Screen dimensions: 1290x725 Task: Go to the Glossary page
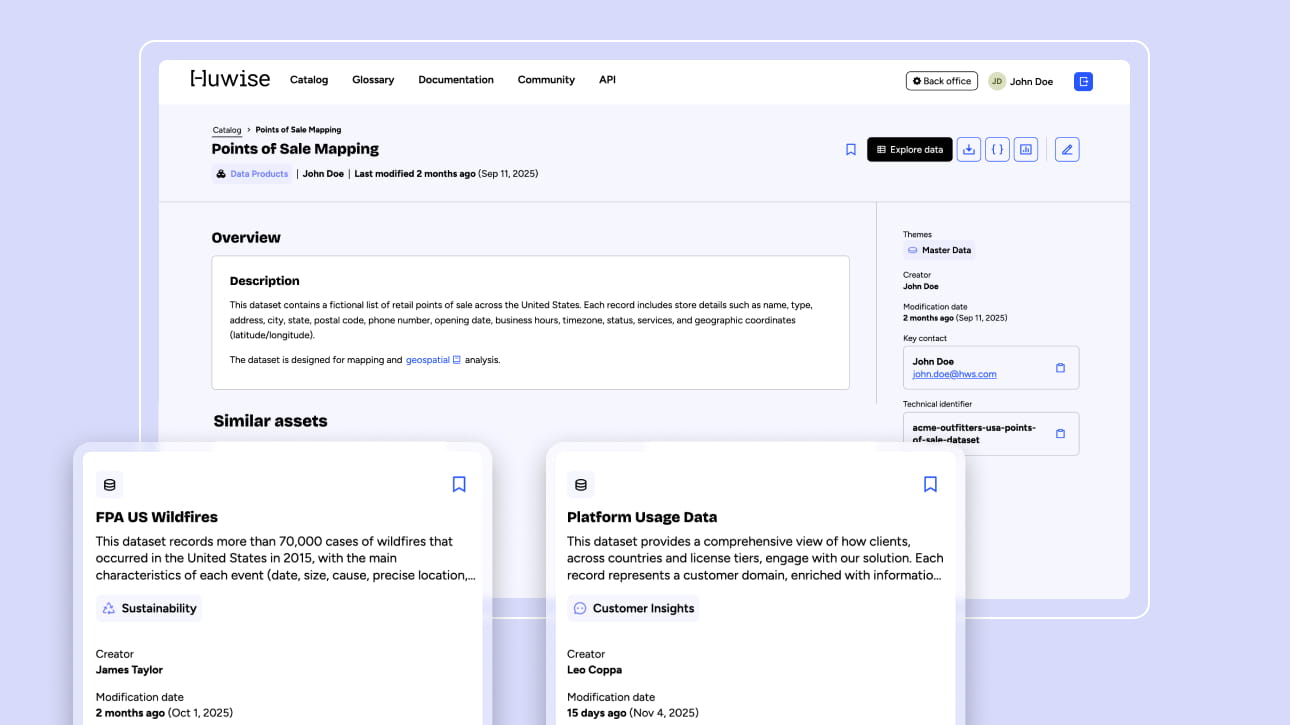pyautogui.click(x=373, y=80)
